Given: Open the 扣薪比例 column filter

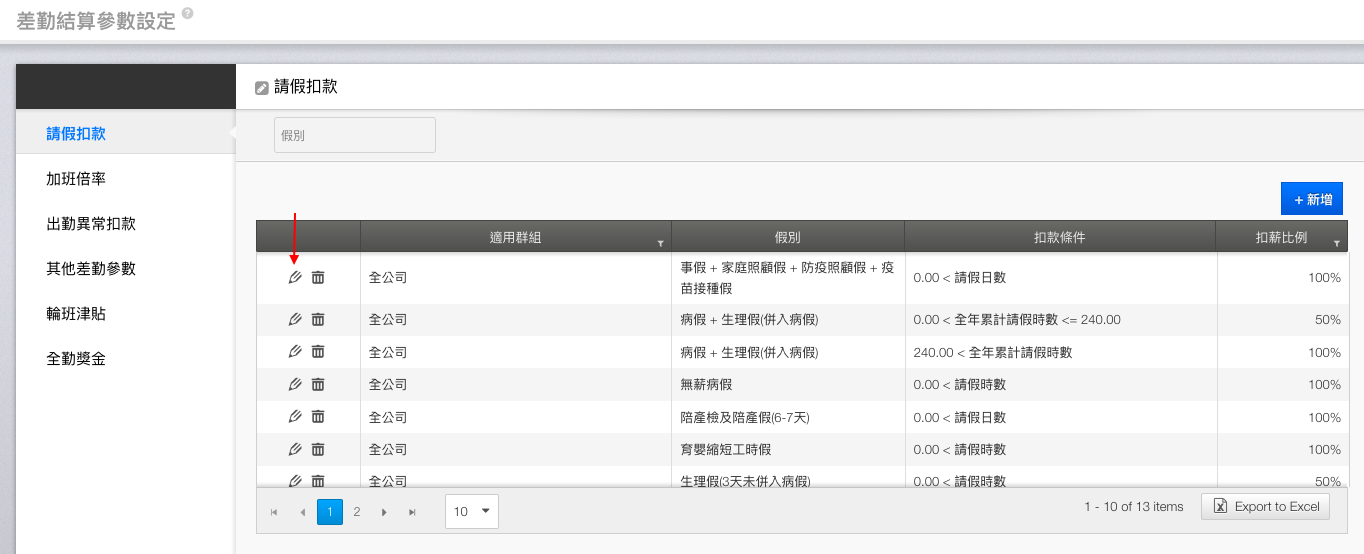Looking at the screenshot, I should [x=1336, y=243].
